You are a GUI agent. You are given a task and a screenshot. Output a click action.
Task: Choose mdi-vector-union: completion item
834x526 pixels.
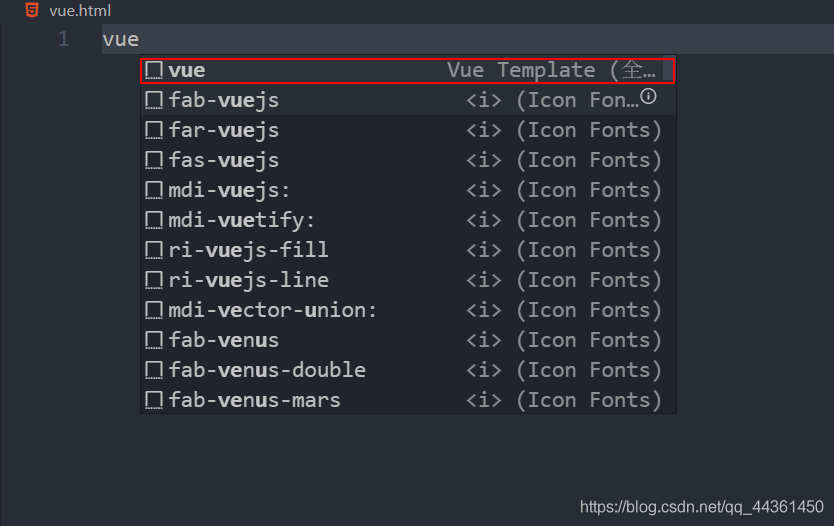pyautogui.click(x=272, y=310)
